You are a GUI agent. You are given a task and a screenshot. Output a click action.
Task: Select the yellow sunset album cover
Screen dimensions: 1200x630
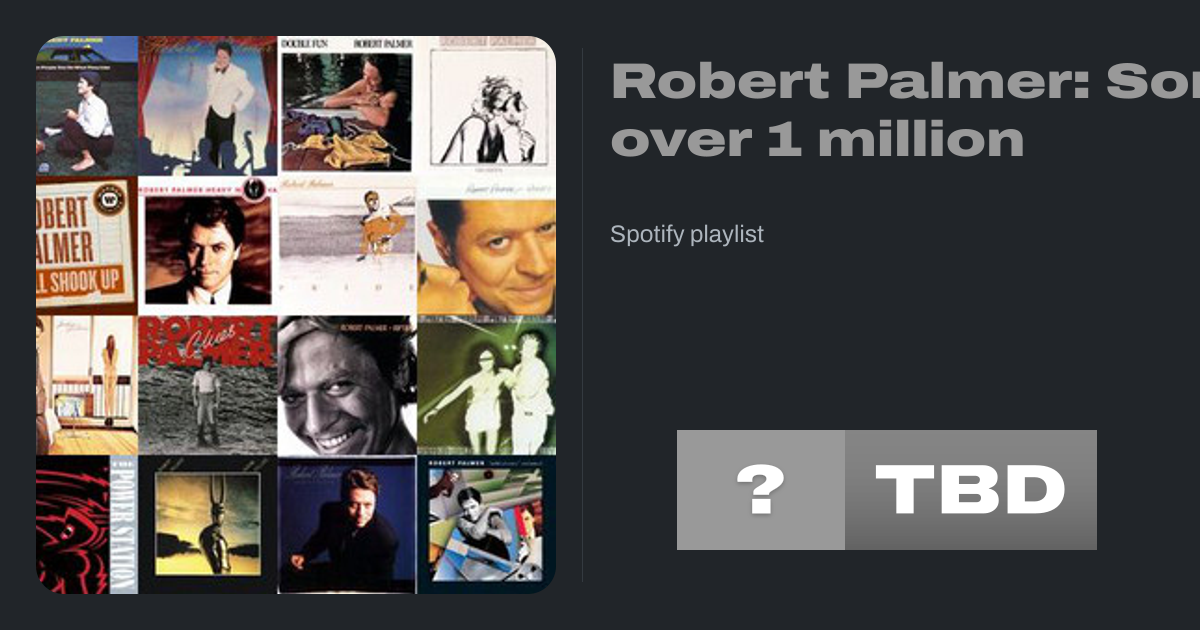tap(208, 525)
